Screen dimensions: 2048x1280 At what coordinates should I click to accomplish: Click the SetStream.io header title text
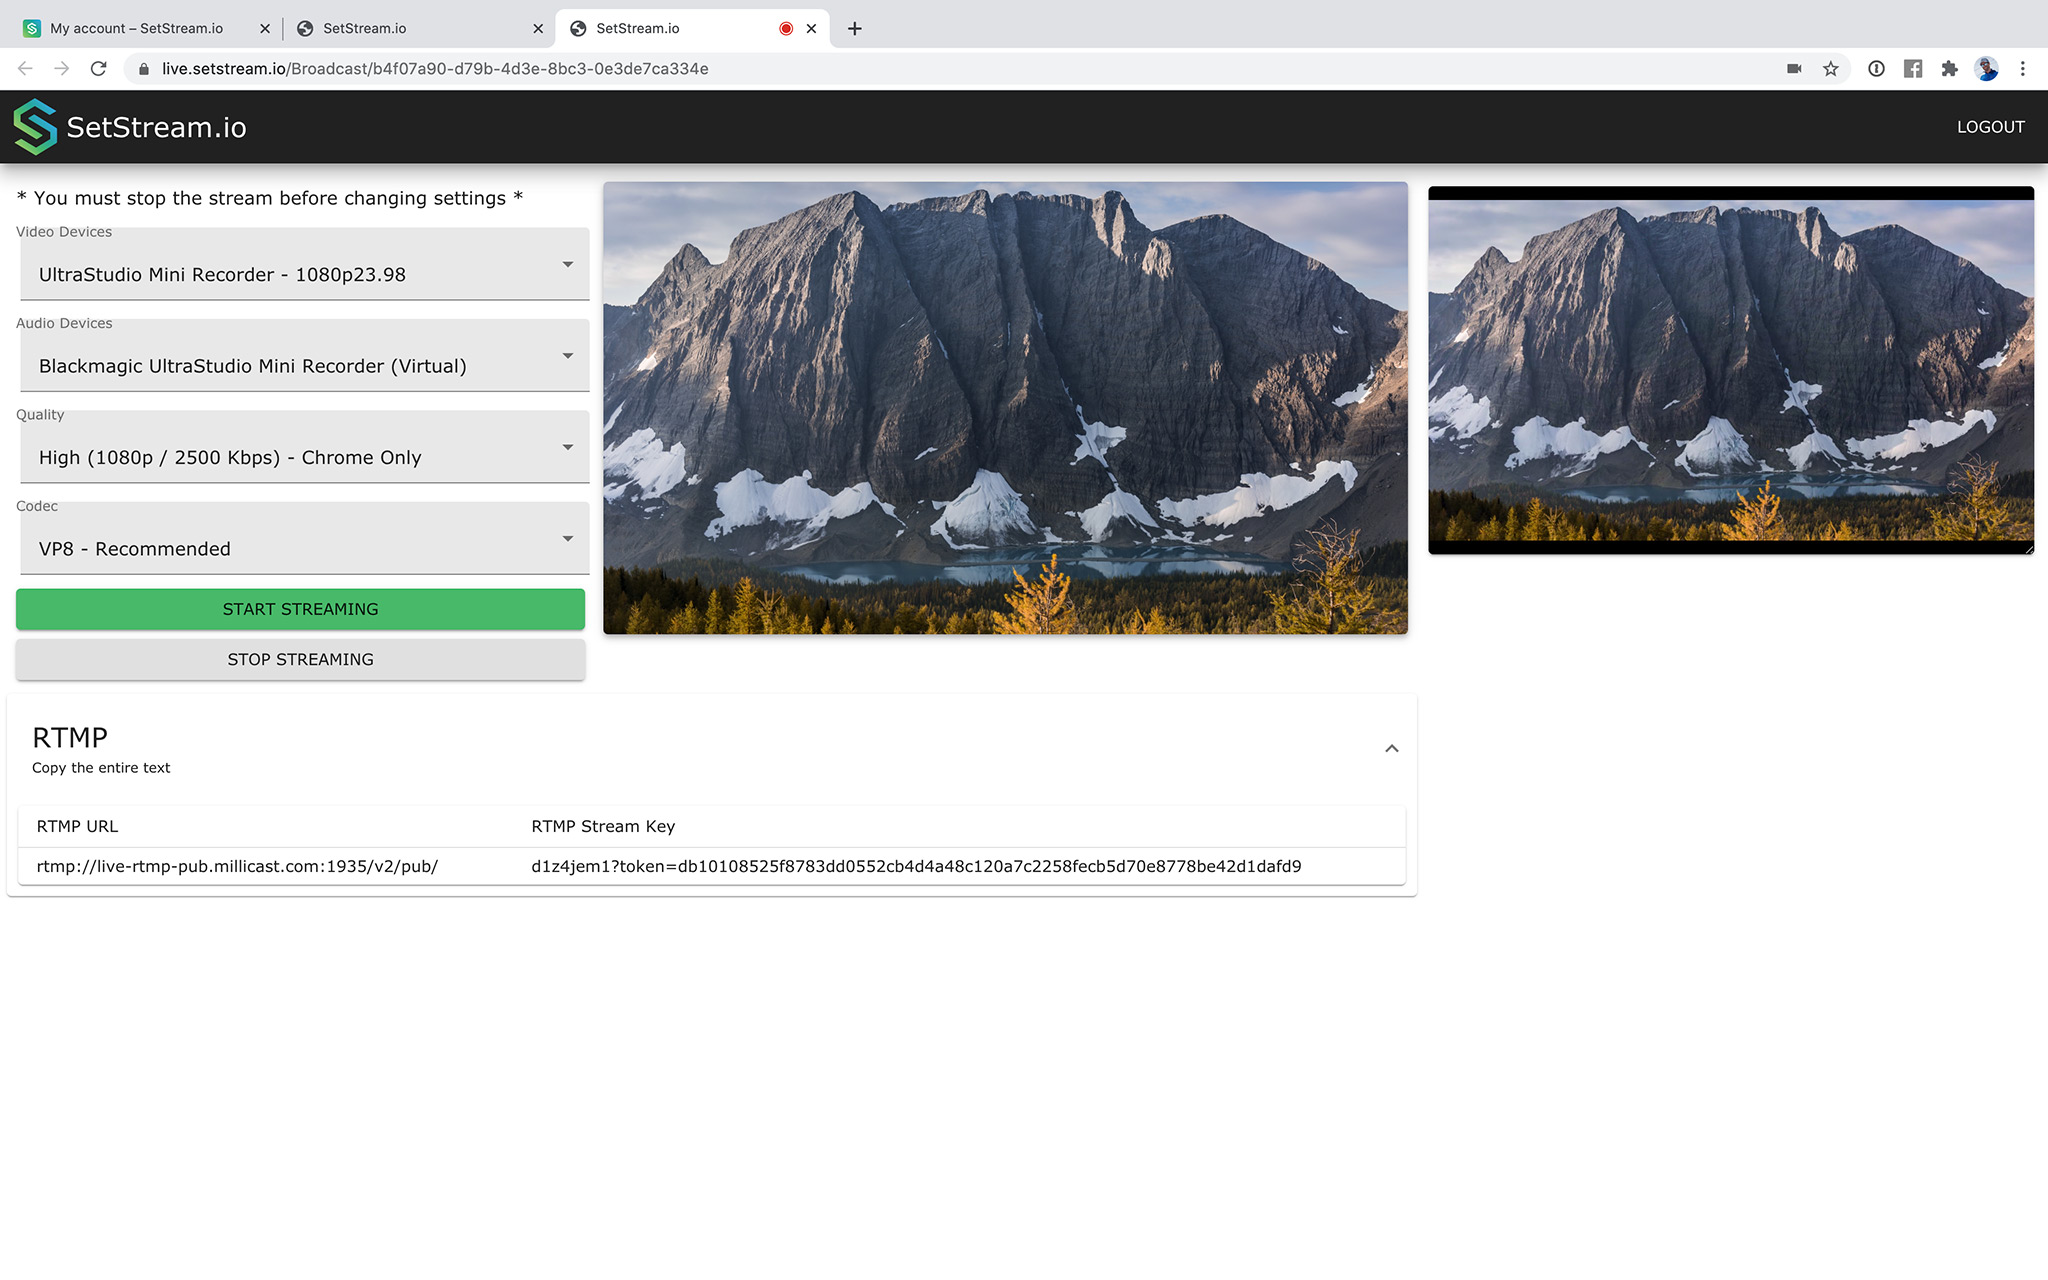click(x=156, y=127)
